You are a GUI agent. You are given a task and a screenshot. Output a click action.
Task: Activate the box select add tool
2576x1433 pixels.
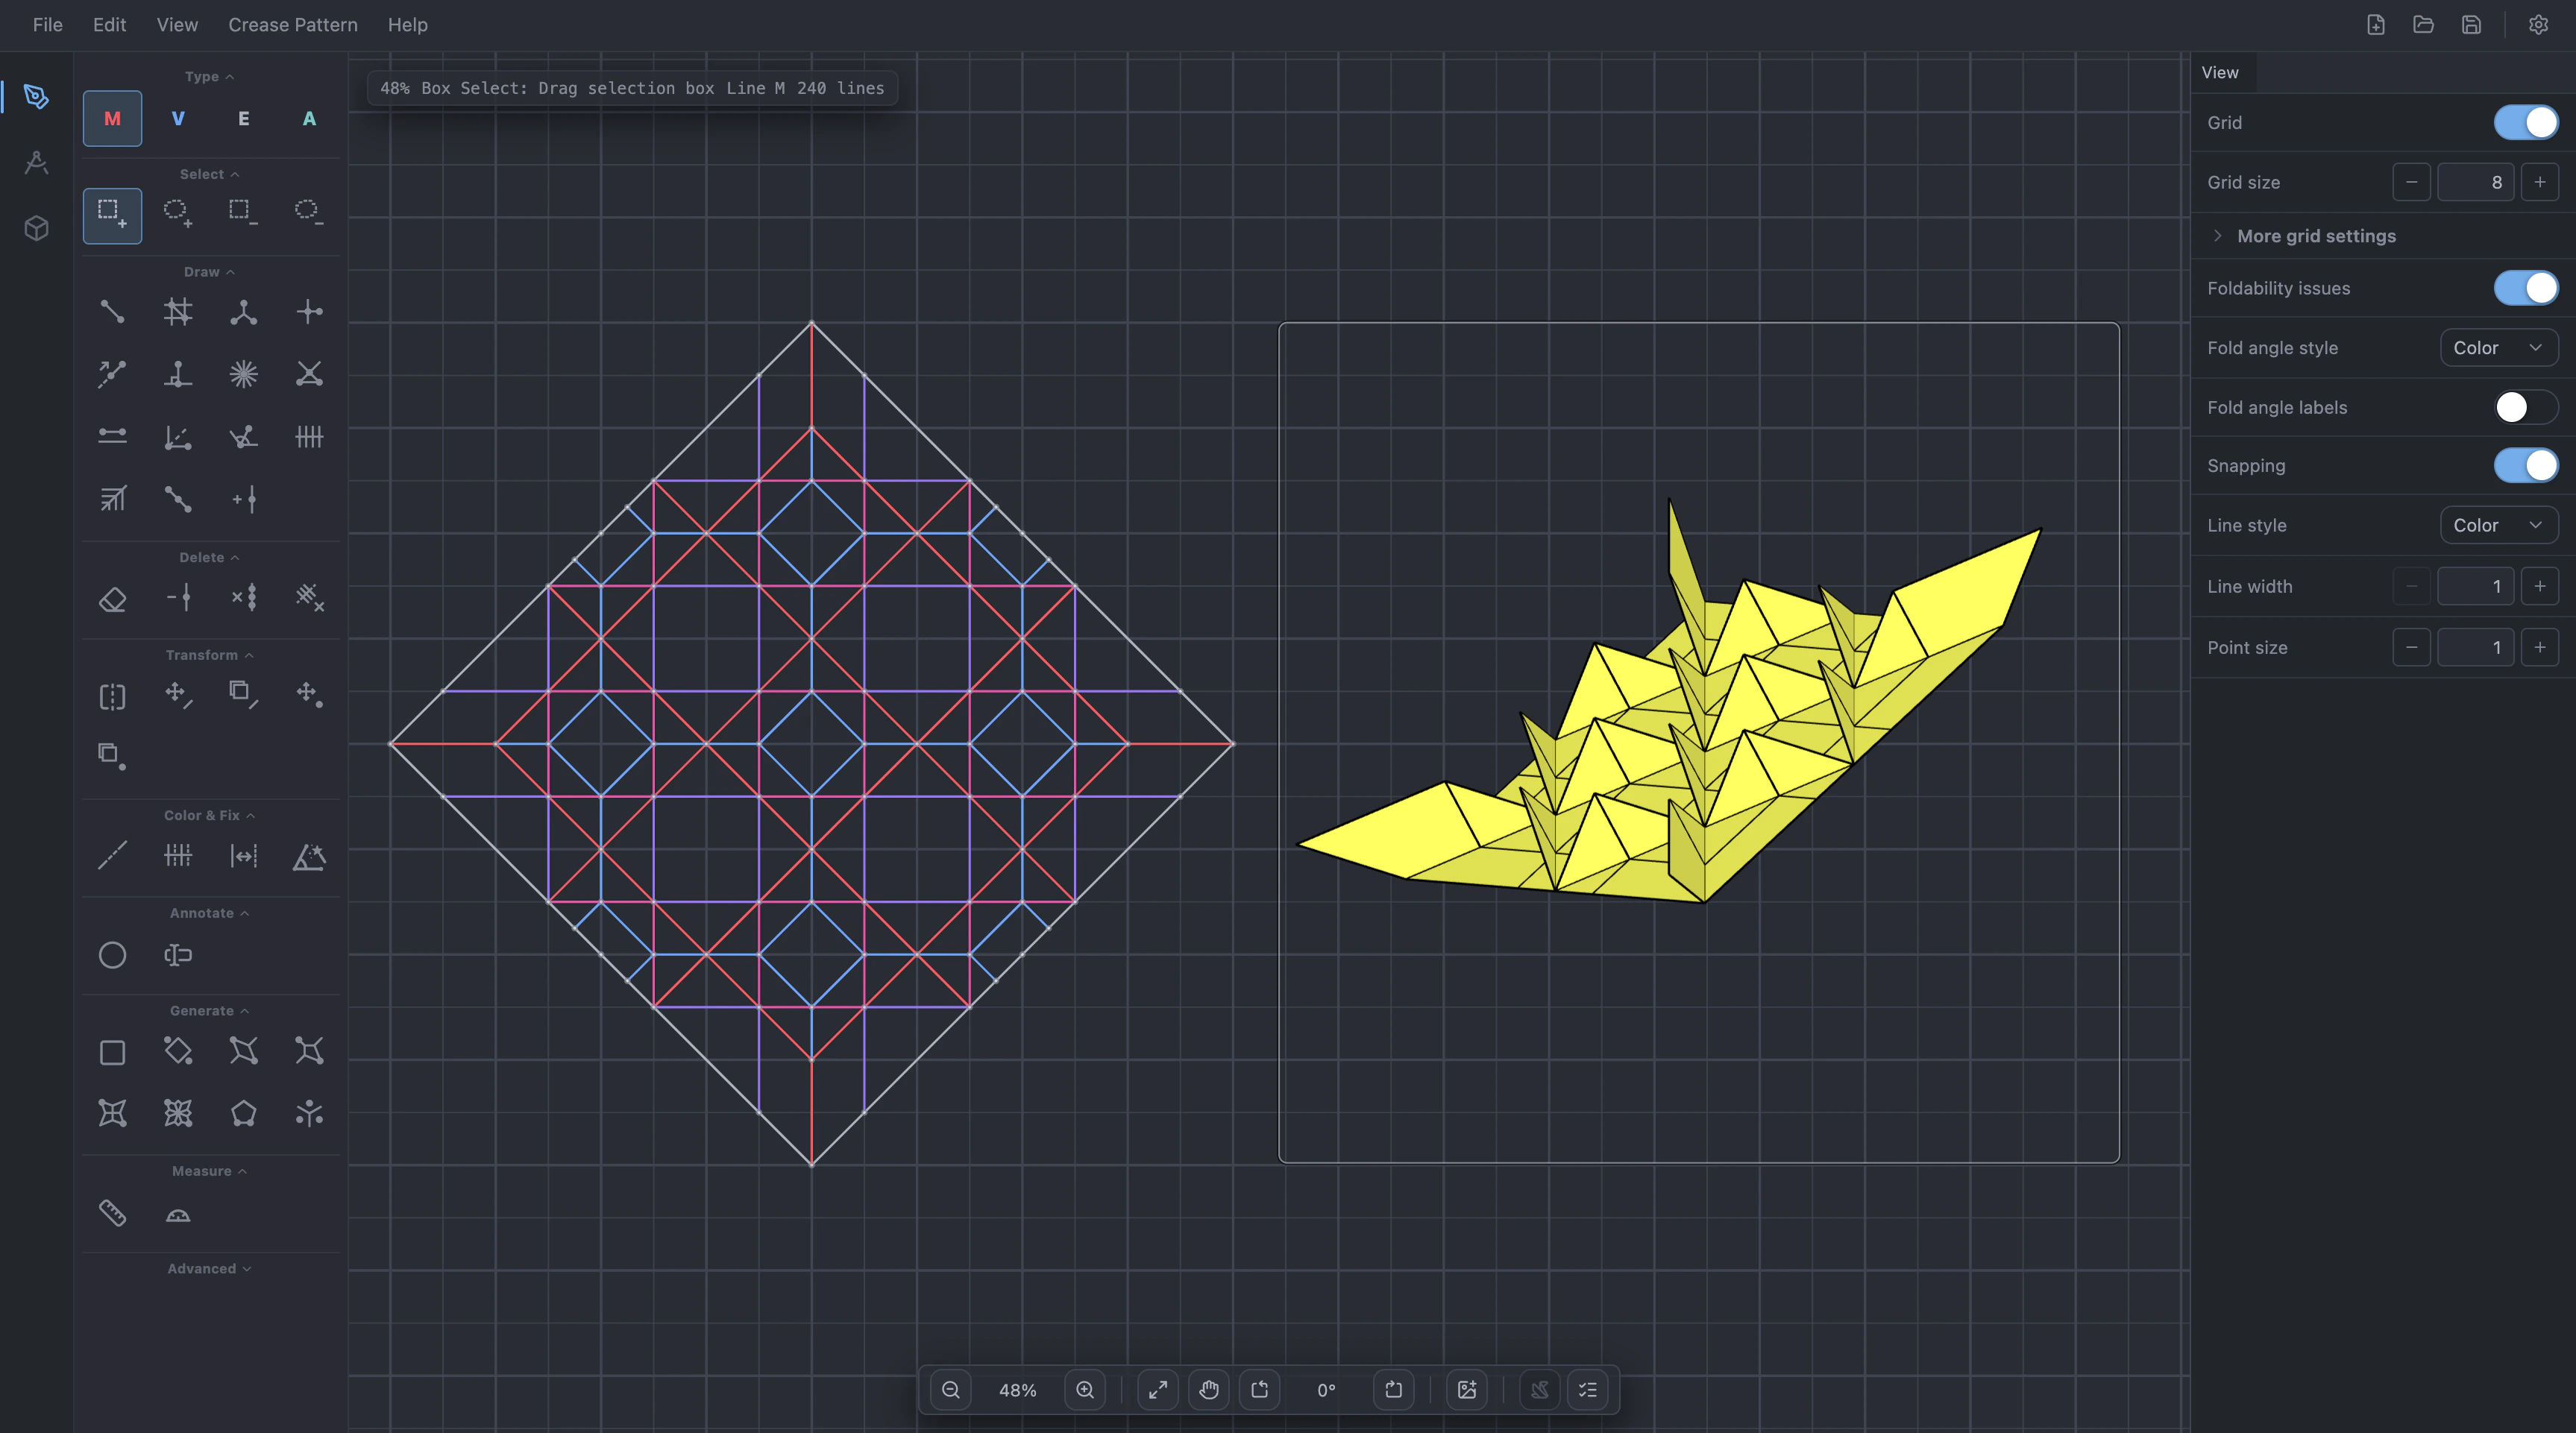[112, 215]
